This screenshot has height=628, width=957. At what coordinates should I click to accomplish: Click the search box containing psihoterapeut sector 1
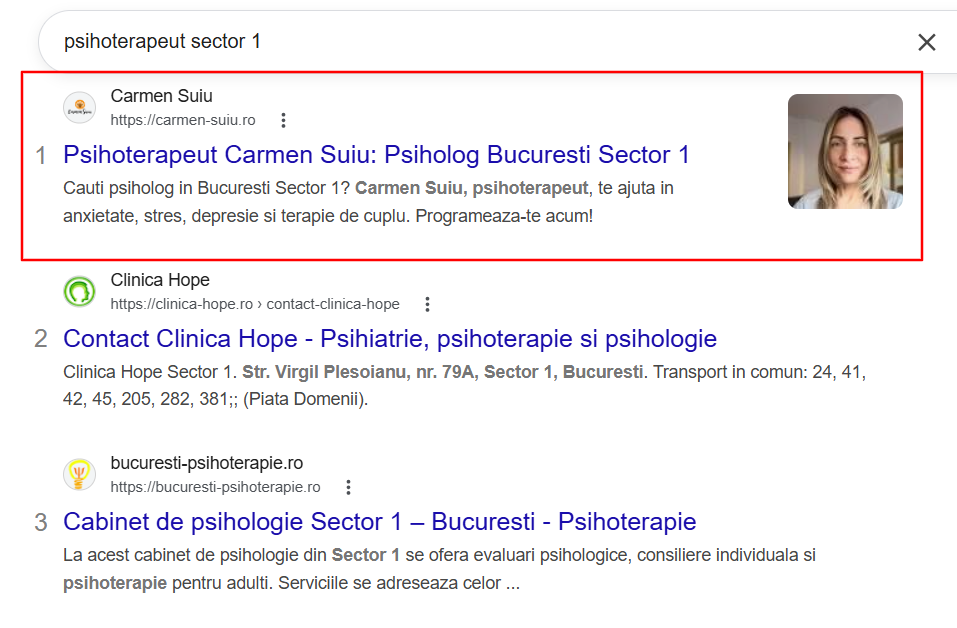click(x=476, y=42)
